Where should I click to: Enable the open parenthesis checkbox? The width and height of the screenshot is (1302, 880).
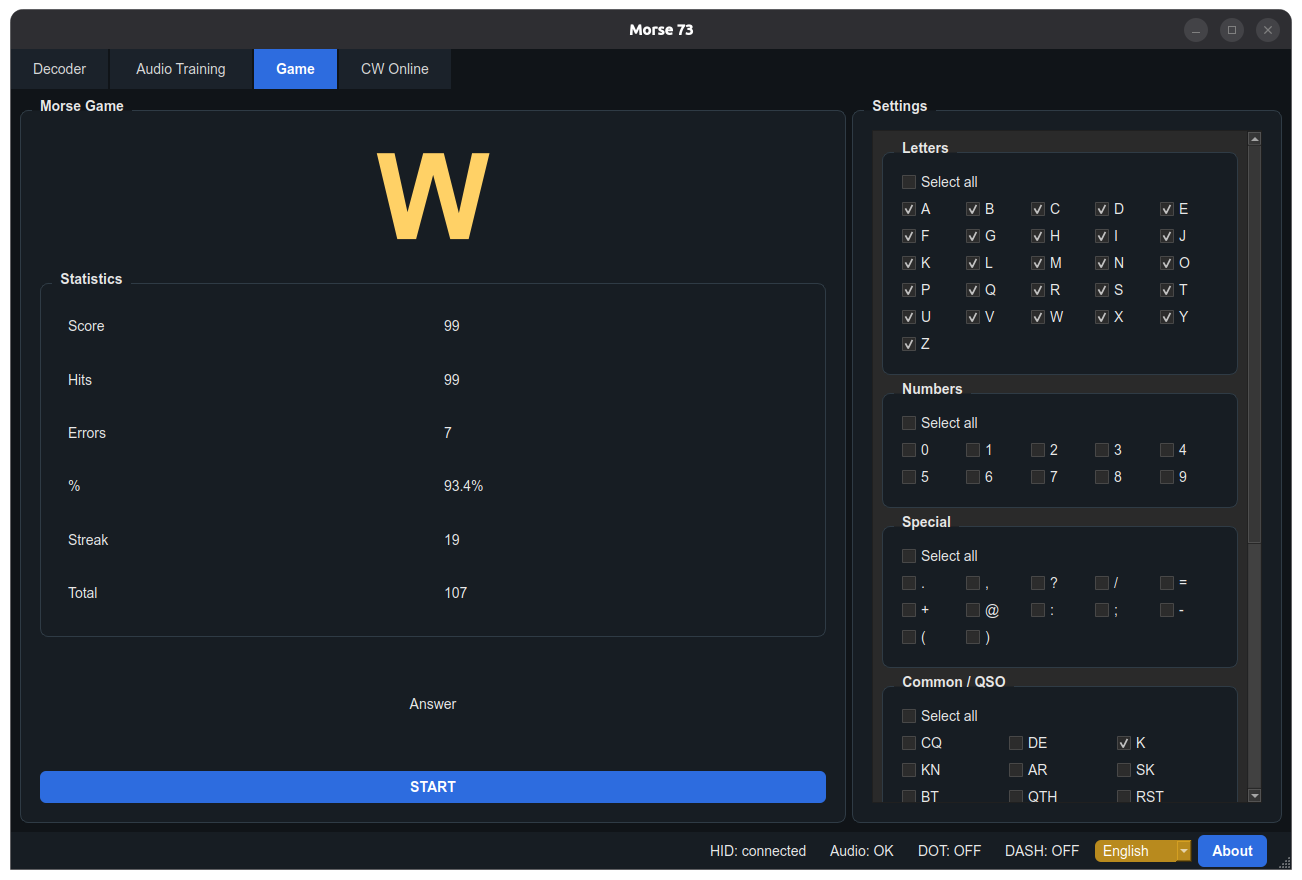click(x=909, y=637)
